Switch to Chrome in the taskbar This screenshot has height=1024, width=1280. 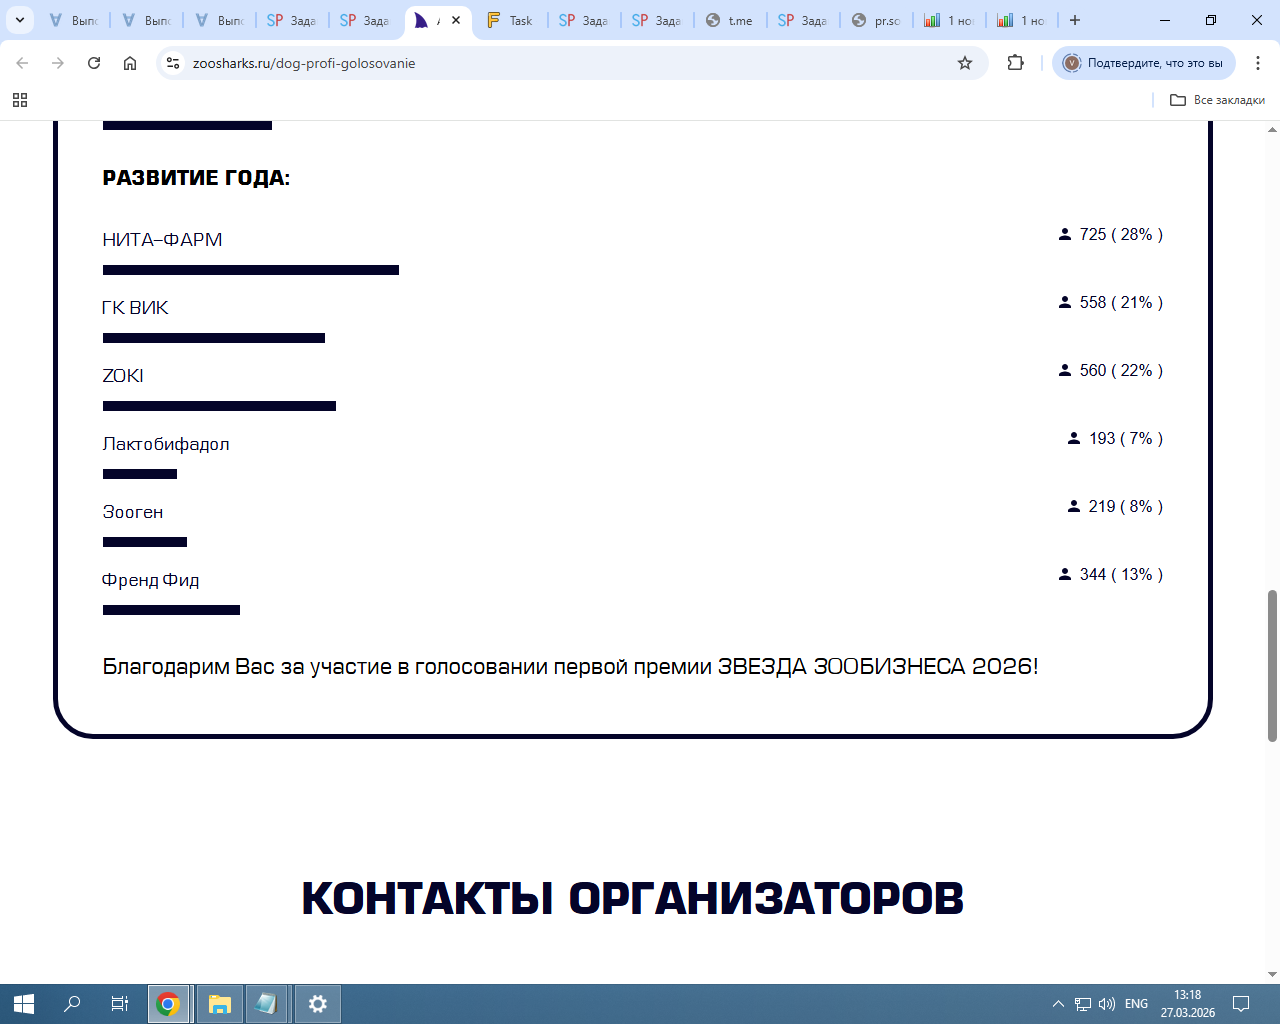168,1004
